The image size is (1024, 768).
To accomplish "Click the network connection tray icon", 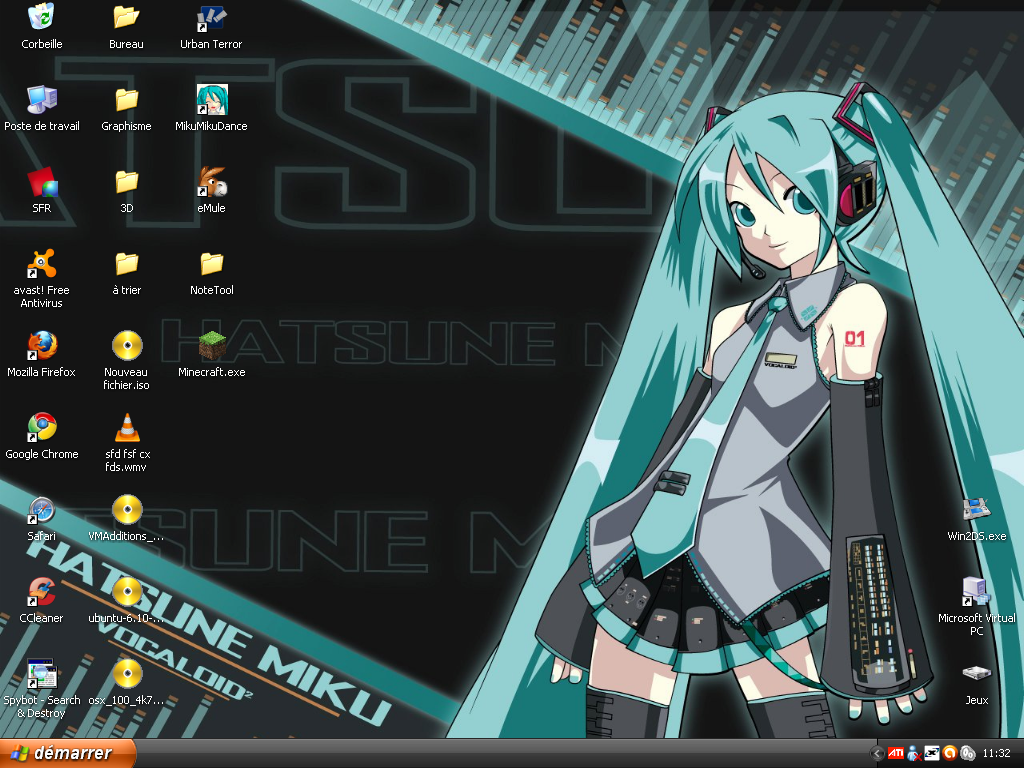I will [x=932, y=754].
